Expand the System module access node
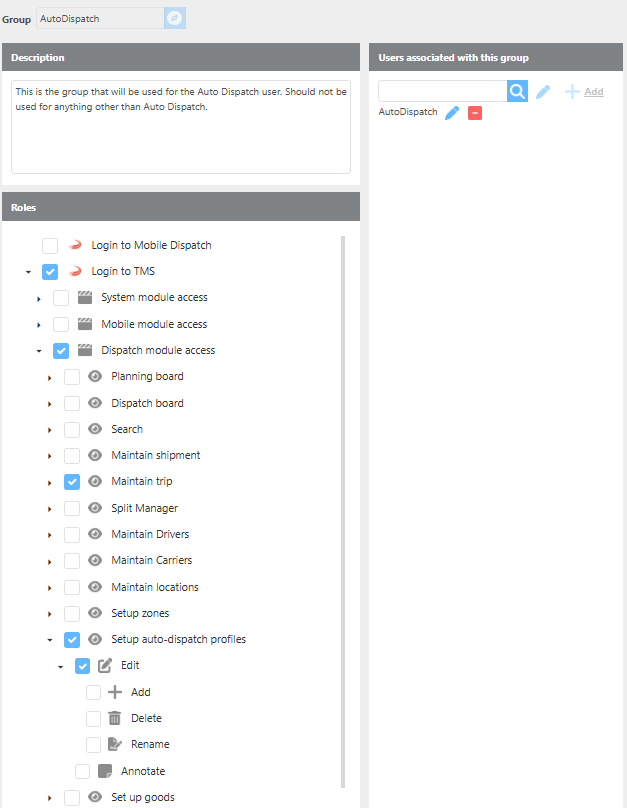Viewport: 627px width, 808px height. (39, 298)
